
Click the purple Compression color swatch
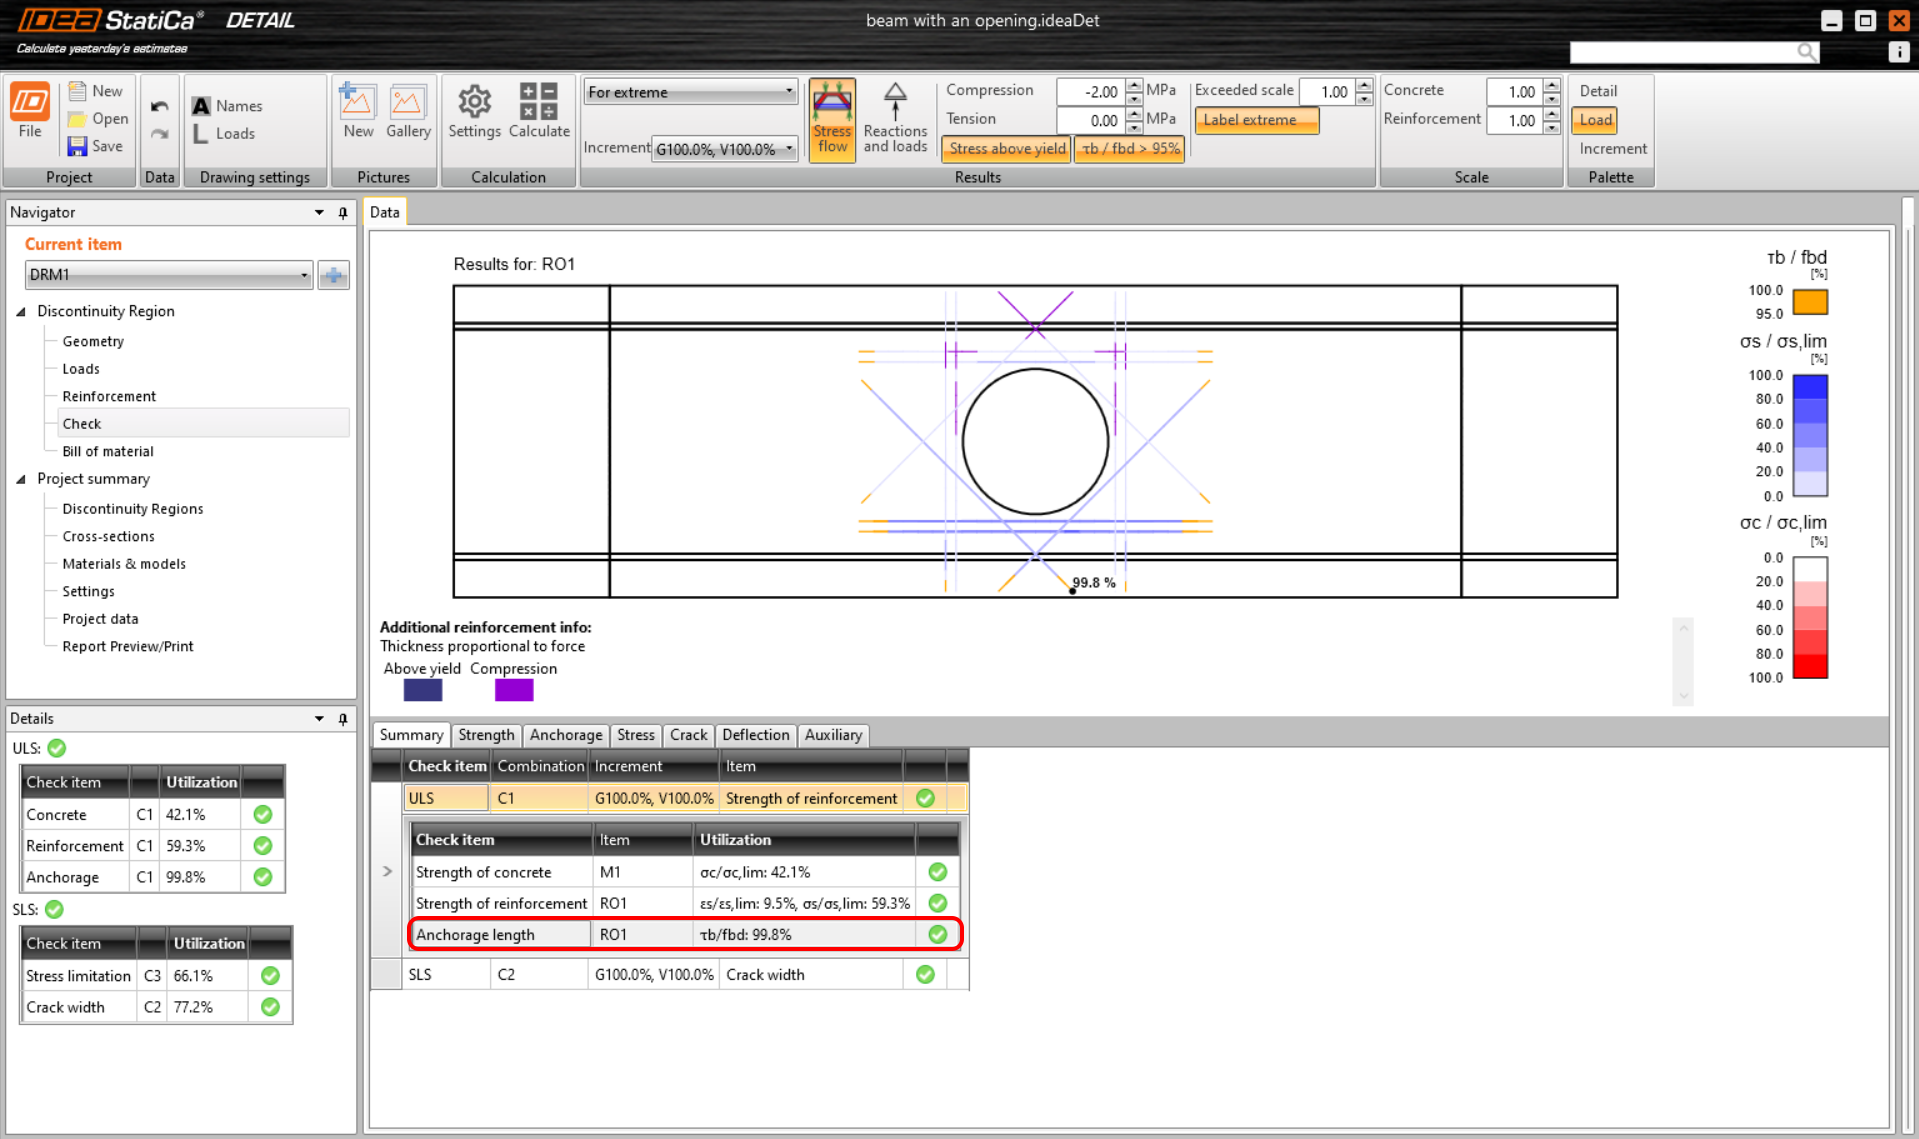(x=513, y=690)
